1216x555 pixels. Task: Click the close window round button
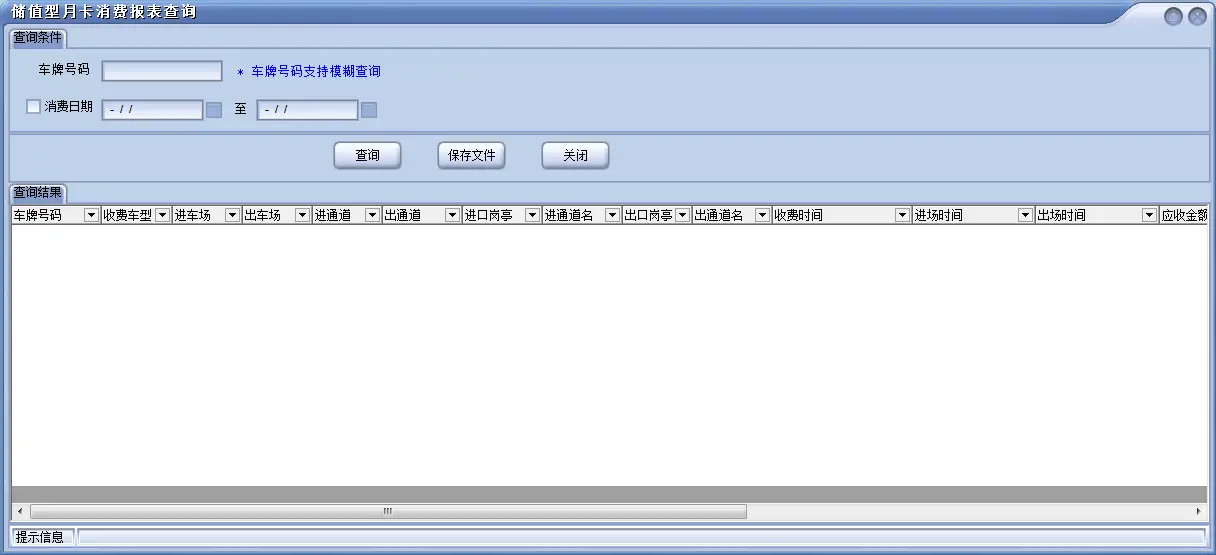(x=1196, y=16)
